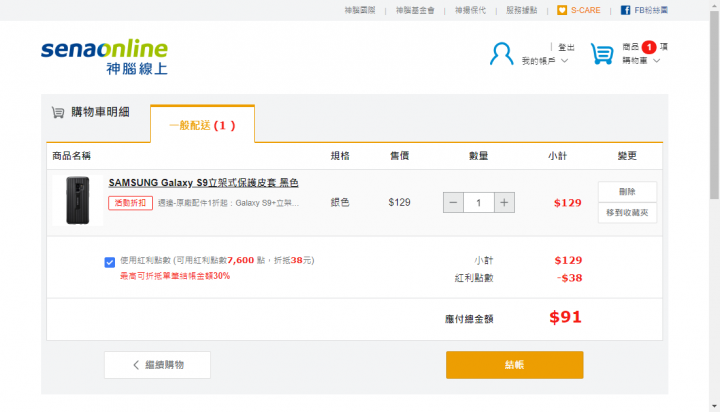The height and width of the screenshot is (412, 720).
Task: Click the orange 結帳 checkout button
Action: [x=515, y=365]
